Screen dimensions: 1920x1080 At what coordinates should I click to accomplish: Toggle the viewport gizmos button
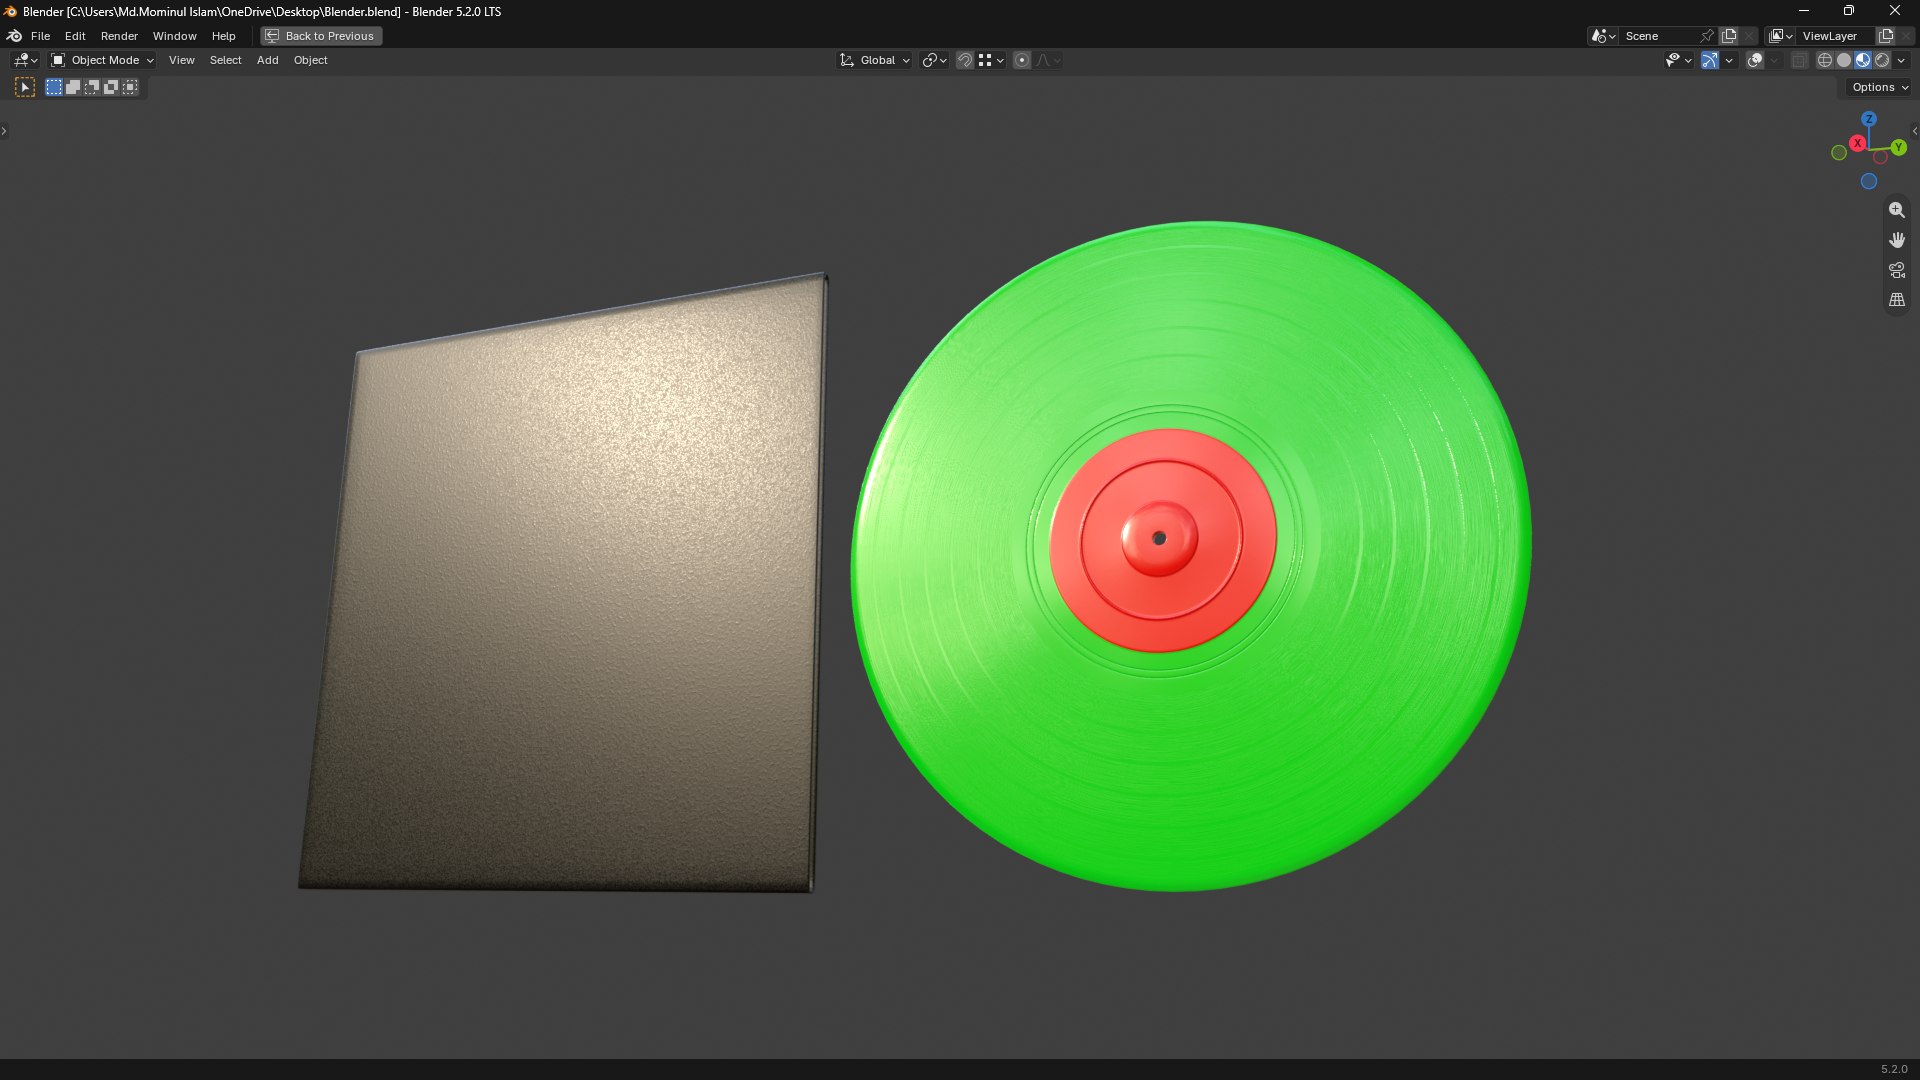click(1710, 60)
